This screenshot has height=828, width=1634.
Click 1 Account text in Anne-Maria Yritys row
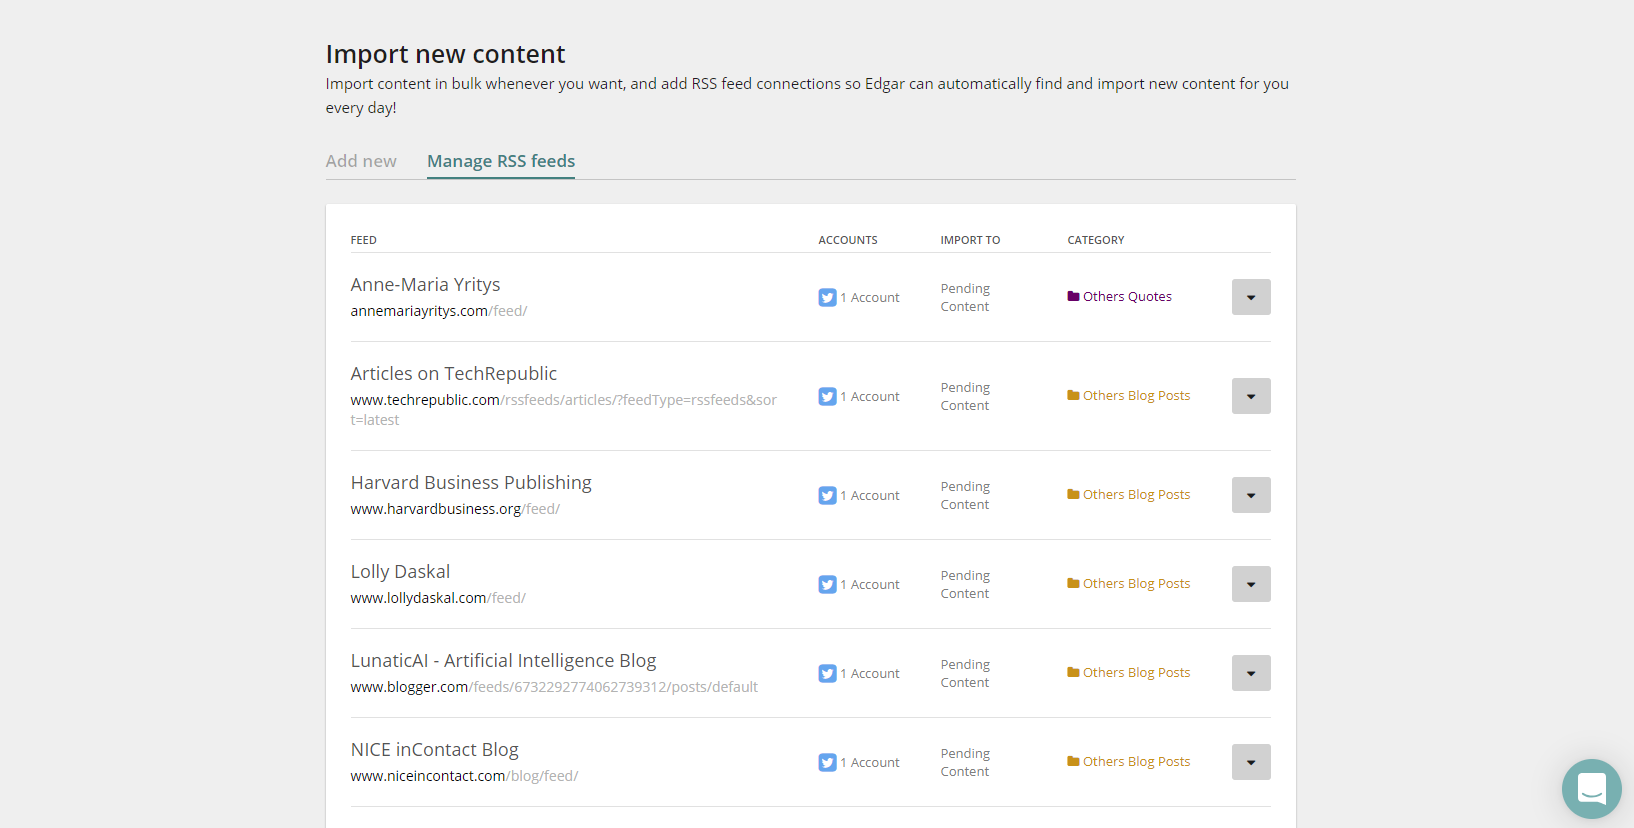pos(870,298)
